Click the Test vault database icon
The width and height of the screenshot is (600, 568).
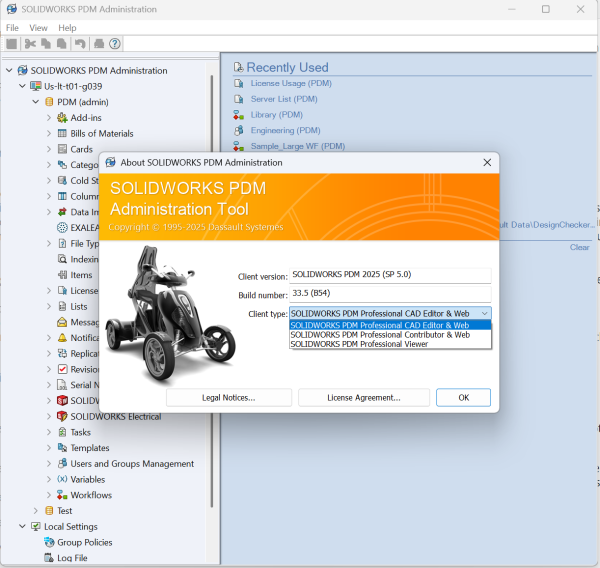(49, 511)
